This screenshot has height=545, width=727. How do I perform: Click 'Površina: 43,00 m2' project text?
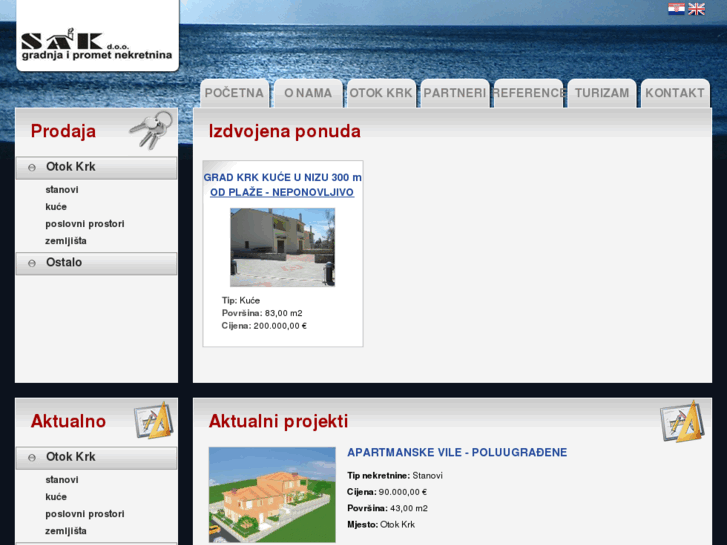click(x=387, y=508)
